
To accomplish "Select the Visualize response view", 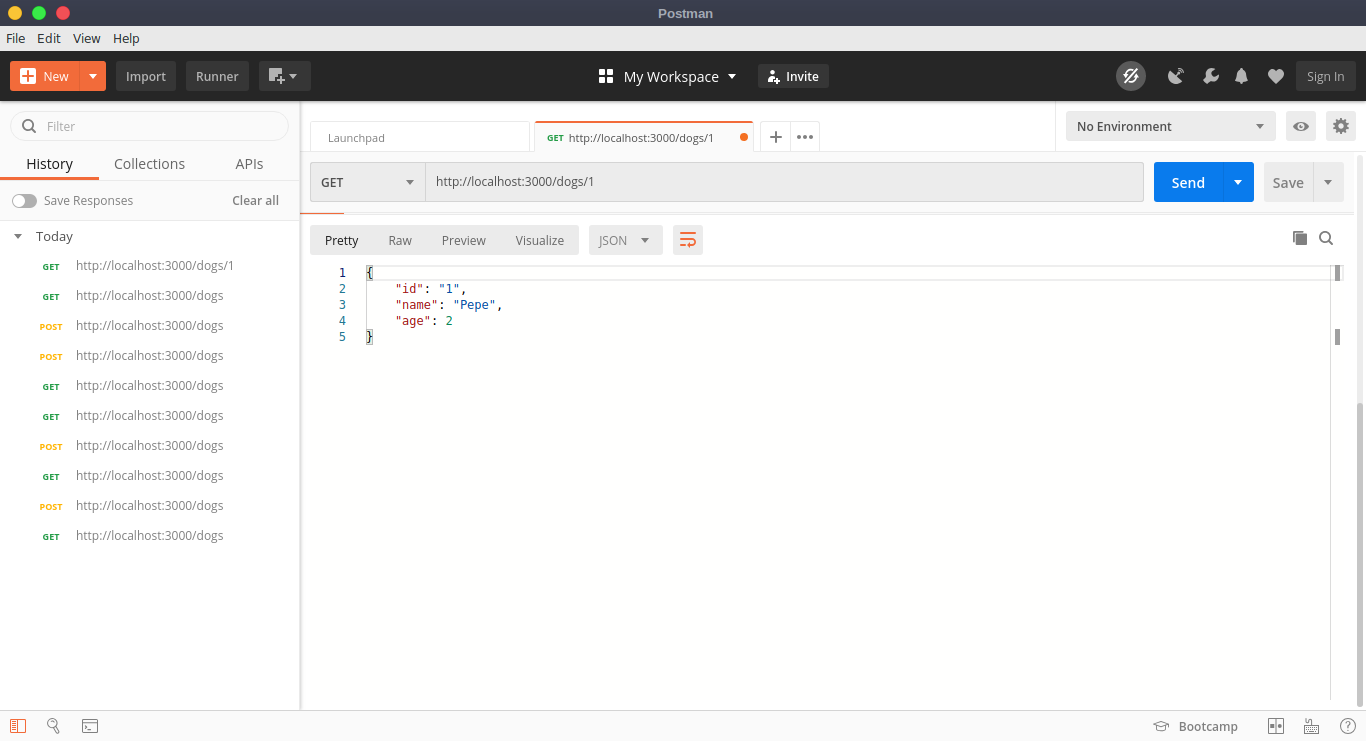I will (x=540, y=240).
